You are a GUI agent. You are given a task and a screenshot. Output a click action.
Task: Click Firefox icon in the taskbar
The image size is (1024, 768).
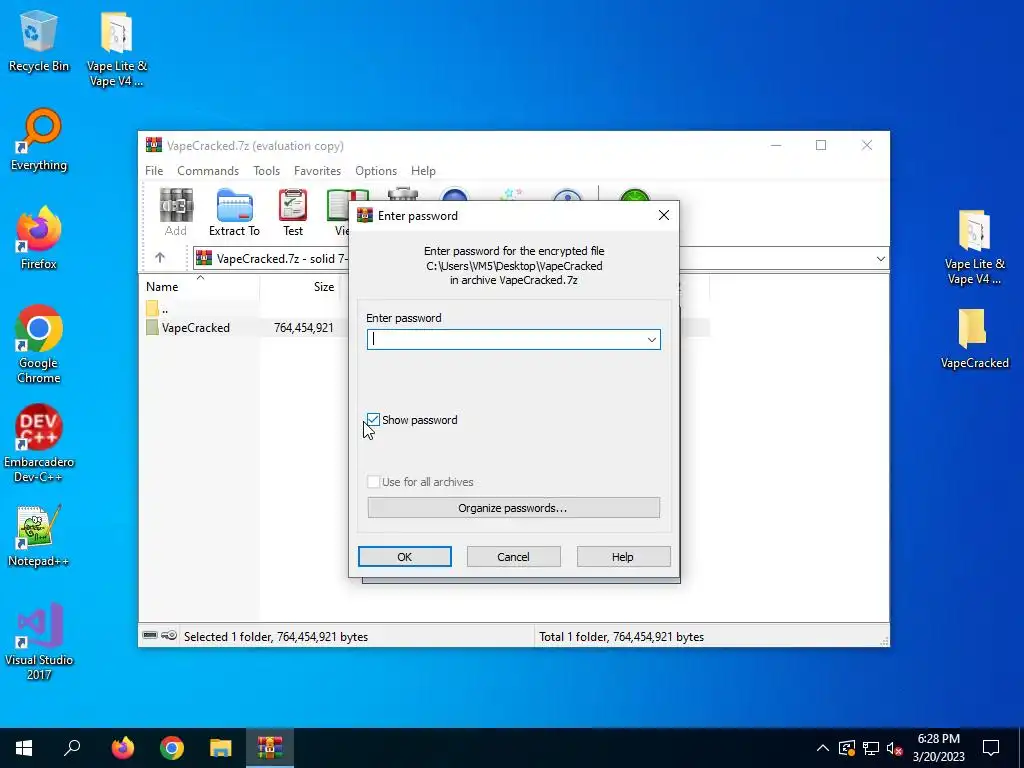pyautogui.click(x=122, y=748)
